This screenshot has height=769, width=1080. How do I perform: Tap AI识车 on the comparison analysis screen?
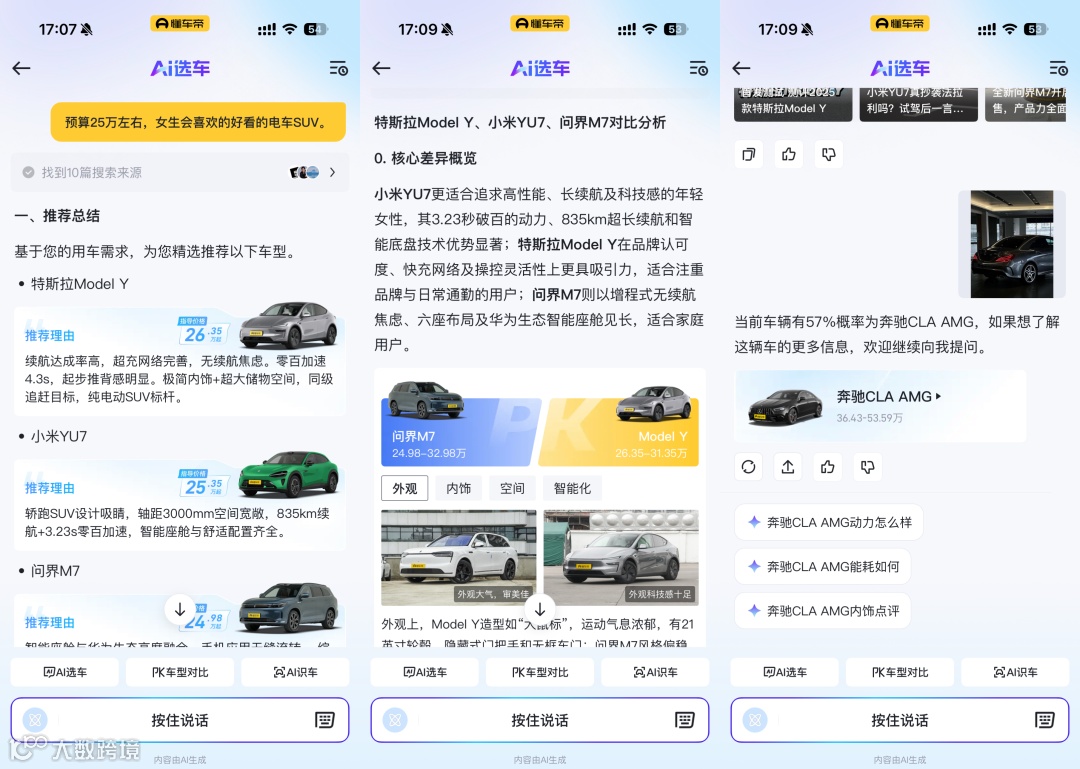click(656, 672)
